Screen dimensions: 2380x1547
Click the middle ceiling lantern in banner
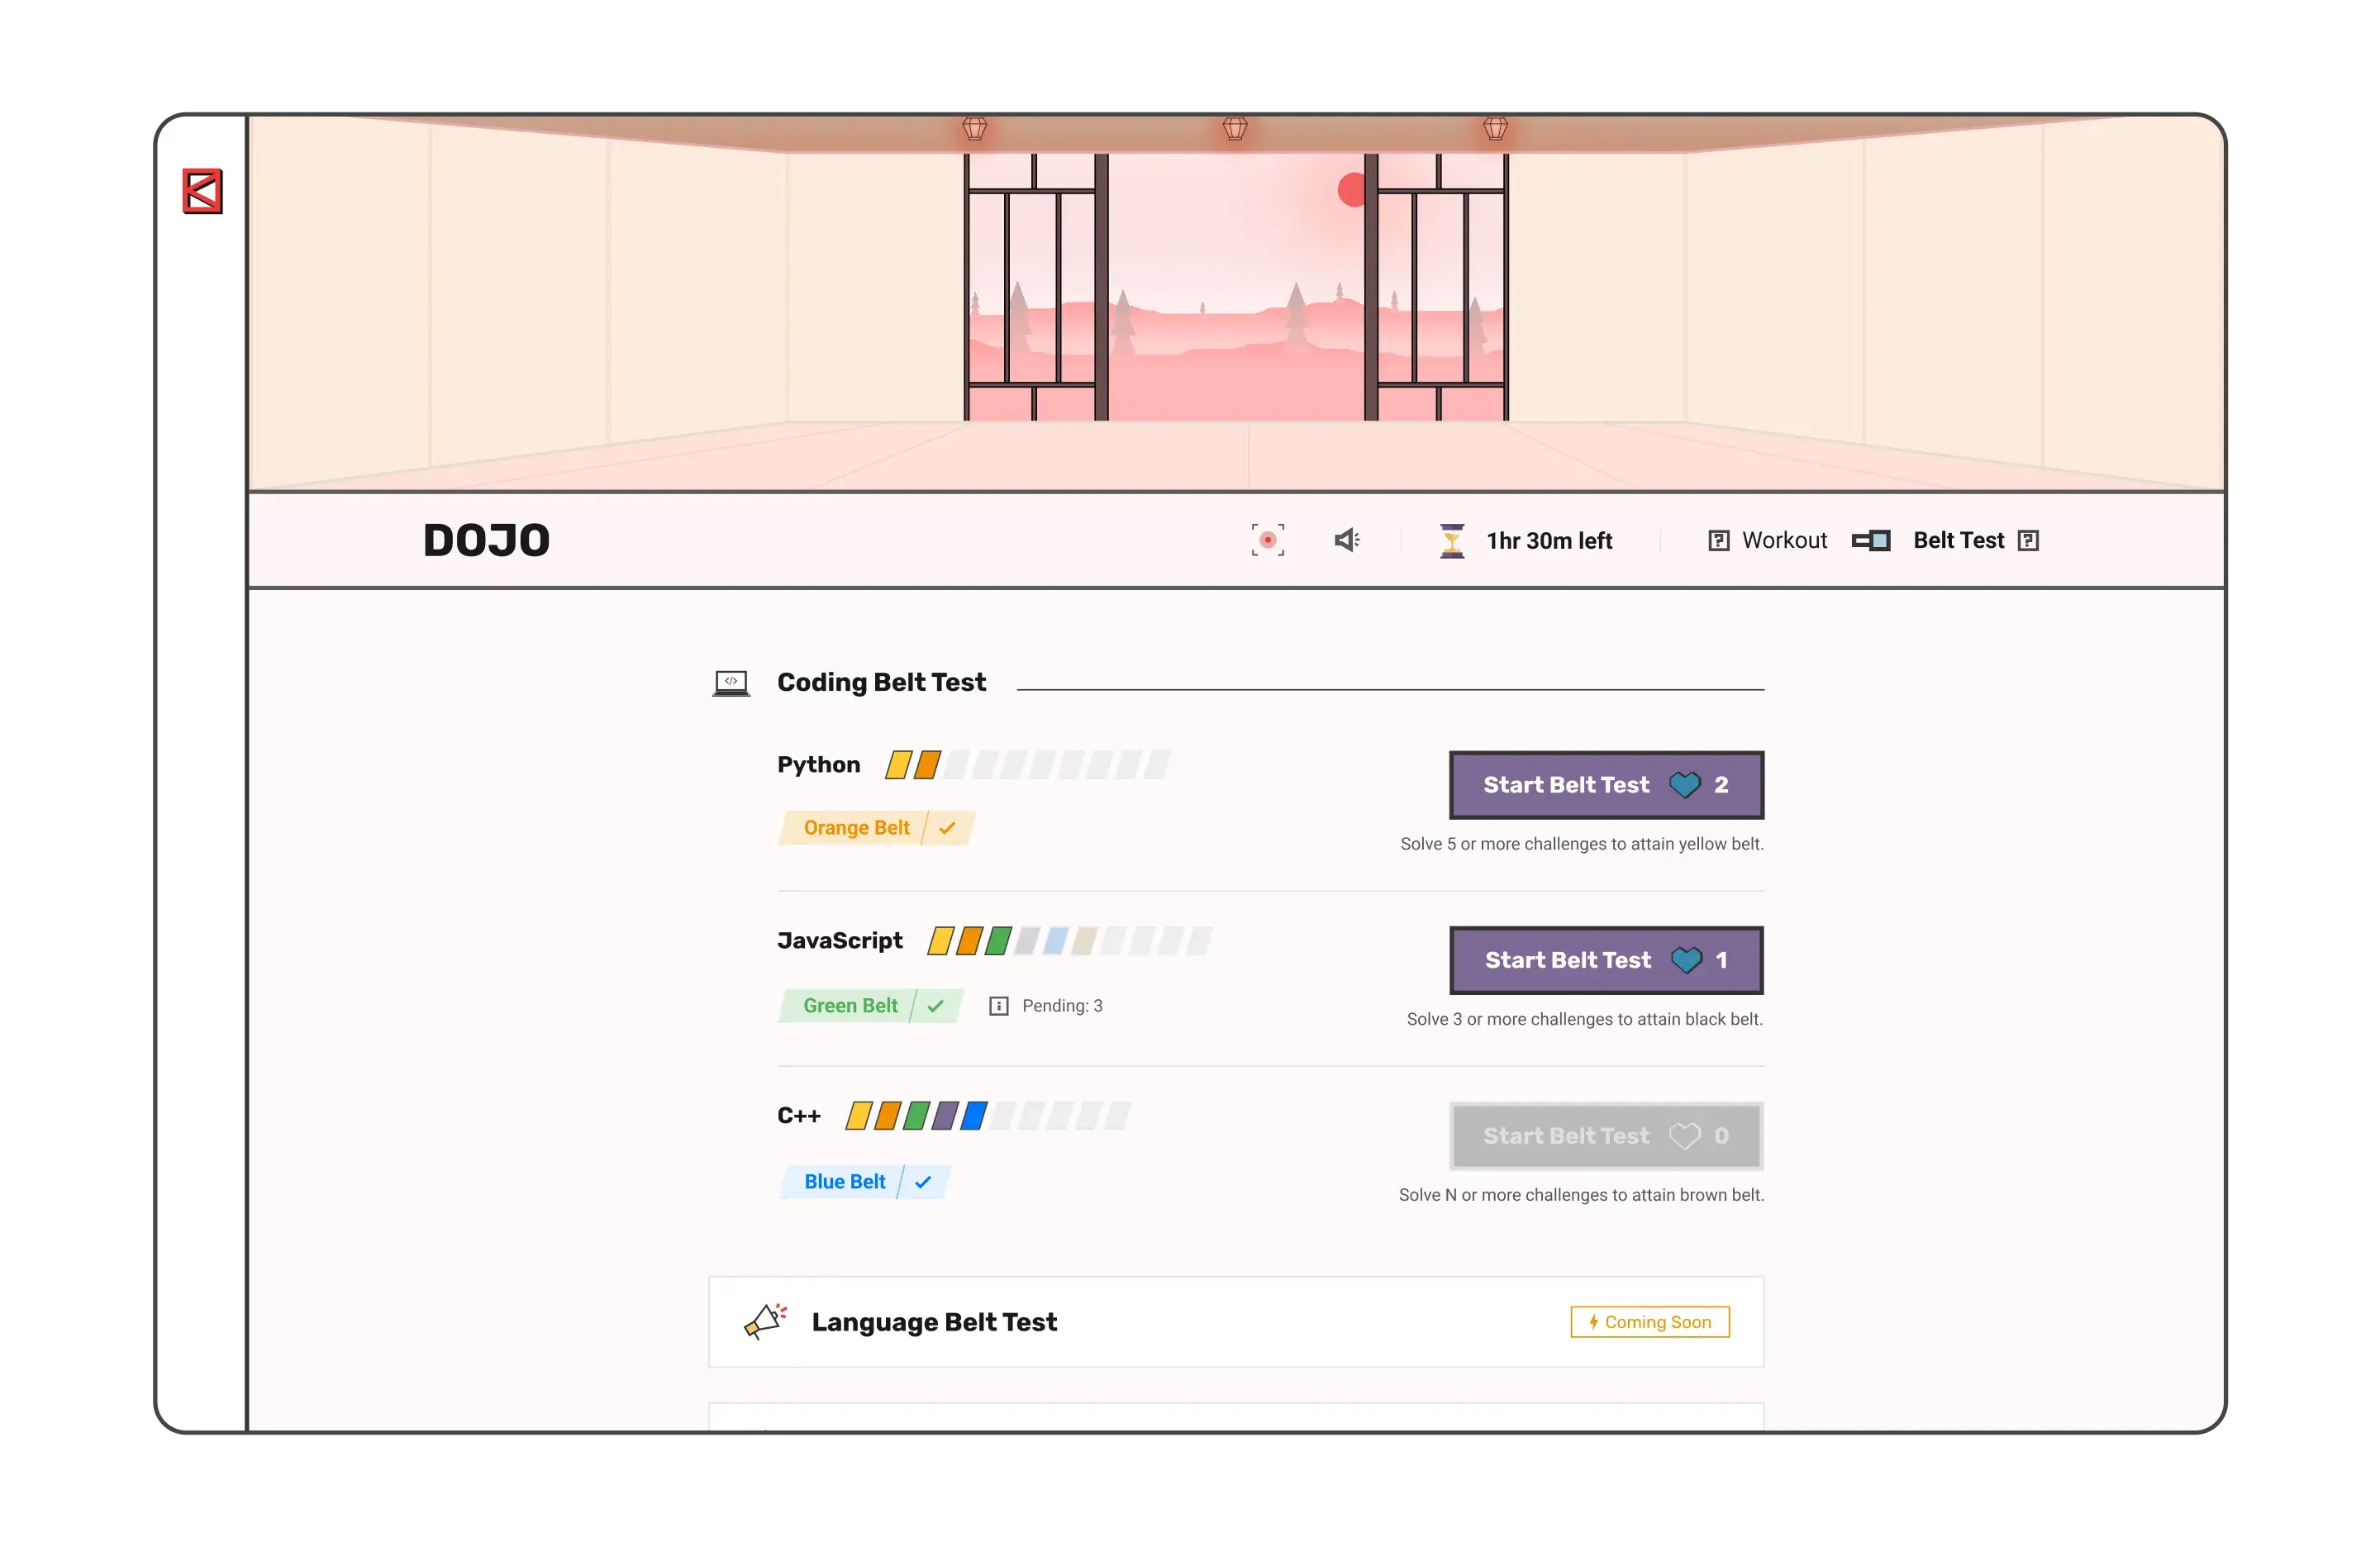click(x=1234, y=128)
